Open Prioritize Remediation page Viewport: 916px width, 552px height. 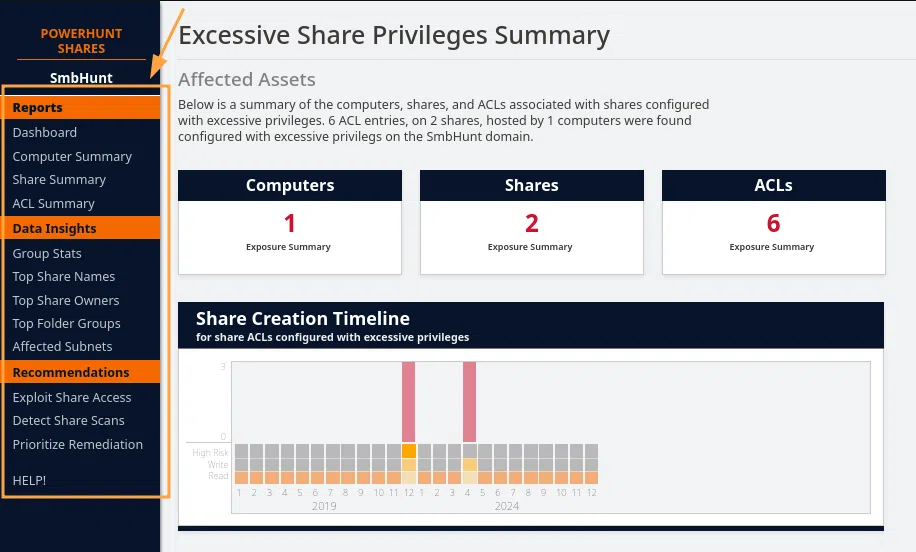click(77, 444)
